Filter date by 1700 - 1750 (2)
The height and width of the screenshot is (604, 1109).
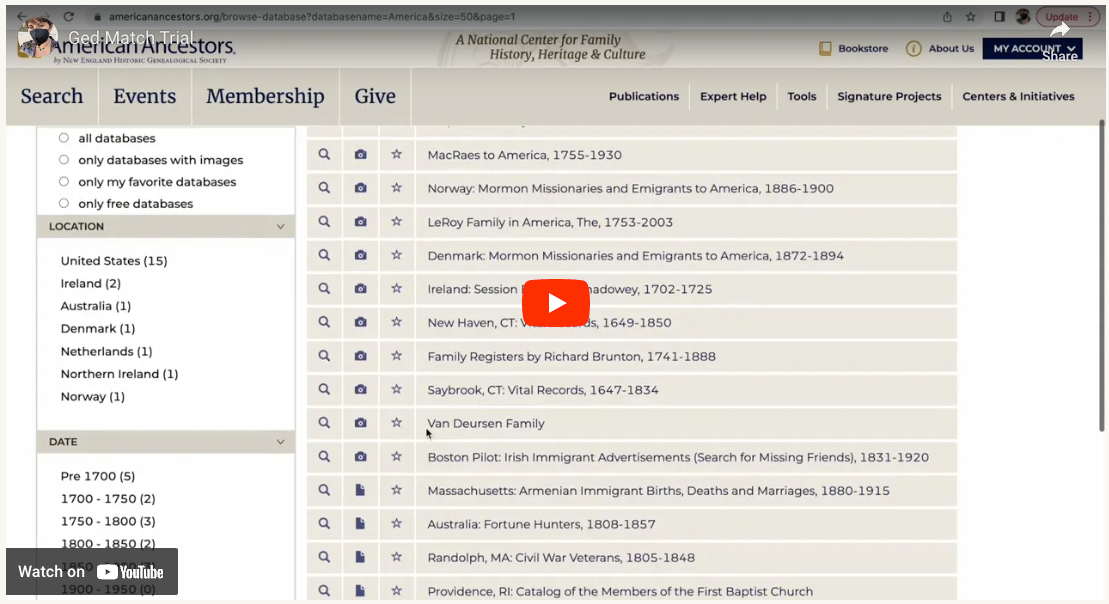pos(108,499)
